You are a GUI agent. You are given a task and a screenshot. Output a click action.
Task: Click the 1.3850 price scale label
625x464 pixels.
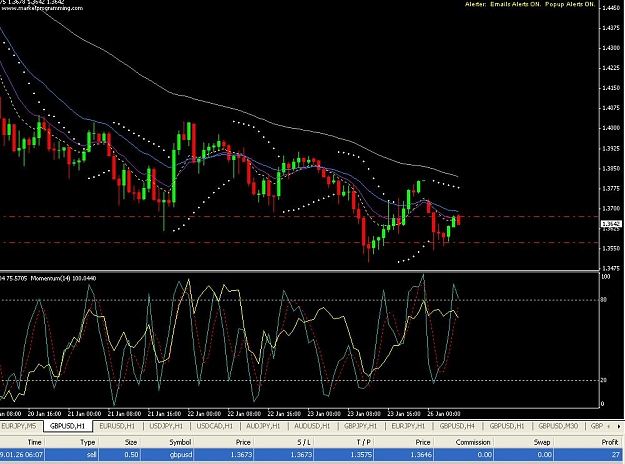[x=612, y=168]
